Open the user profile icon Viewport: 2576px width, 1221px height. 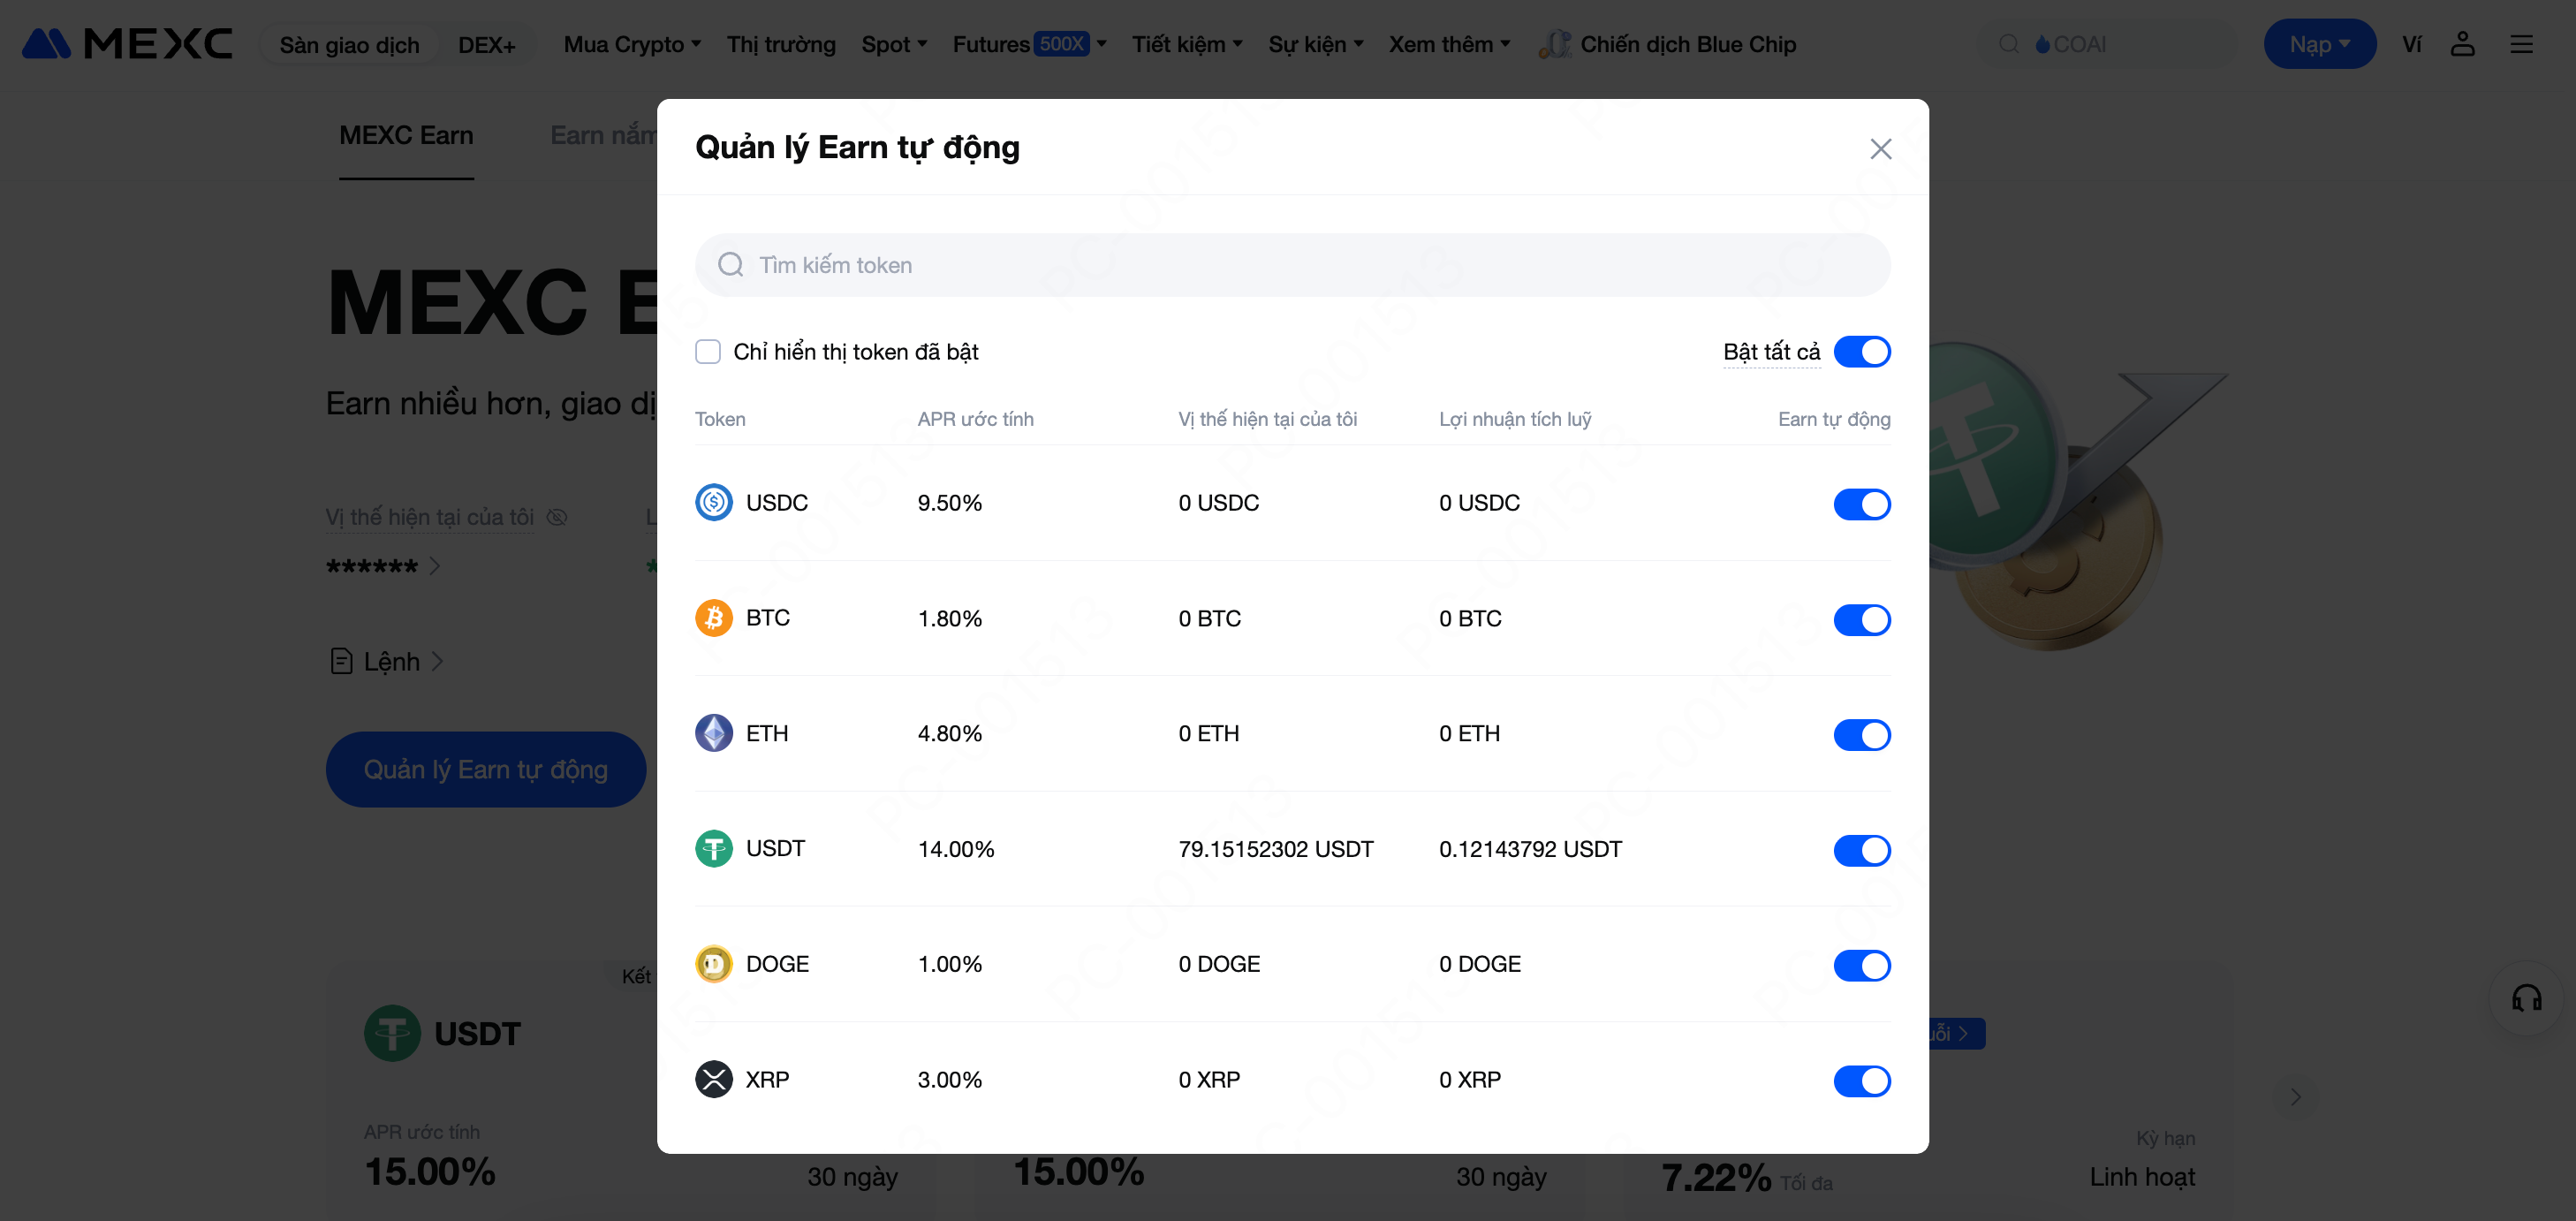coord(2462,44)
